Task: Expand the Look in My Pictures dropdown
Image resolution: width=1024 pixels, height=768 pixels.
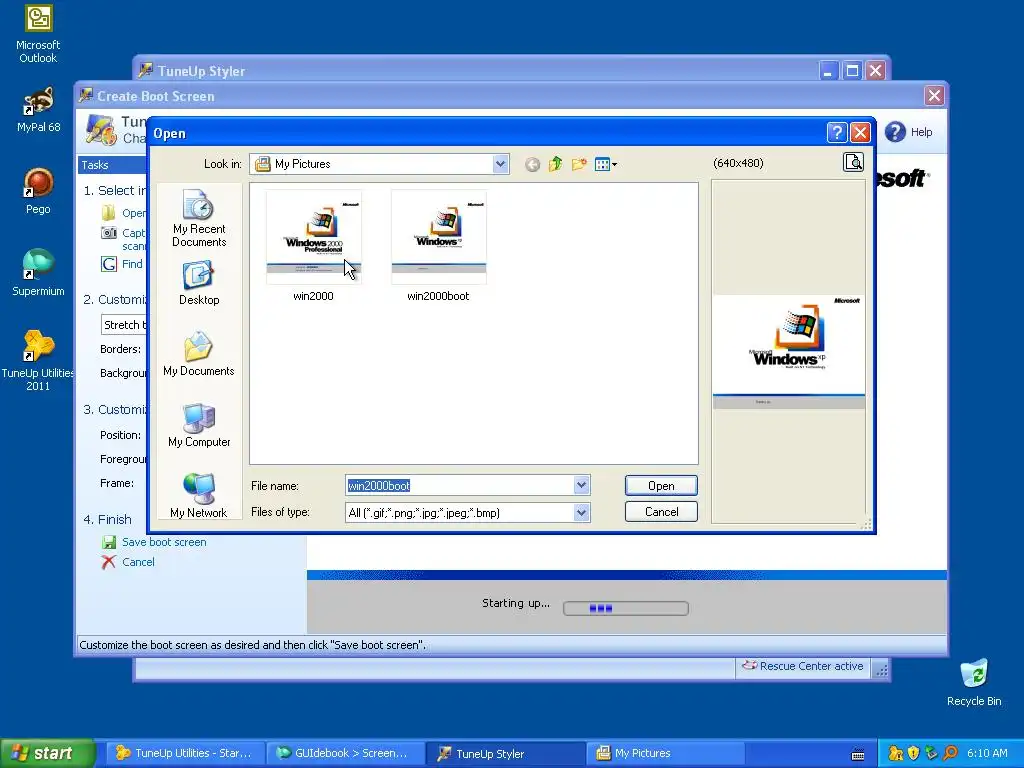Action: click(x=500, y=164)
